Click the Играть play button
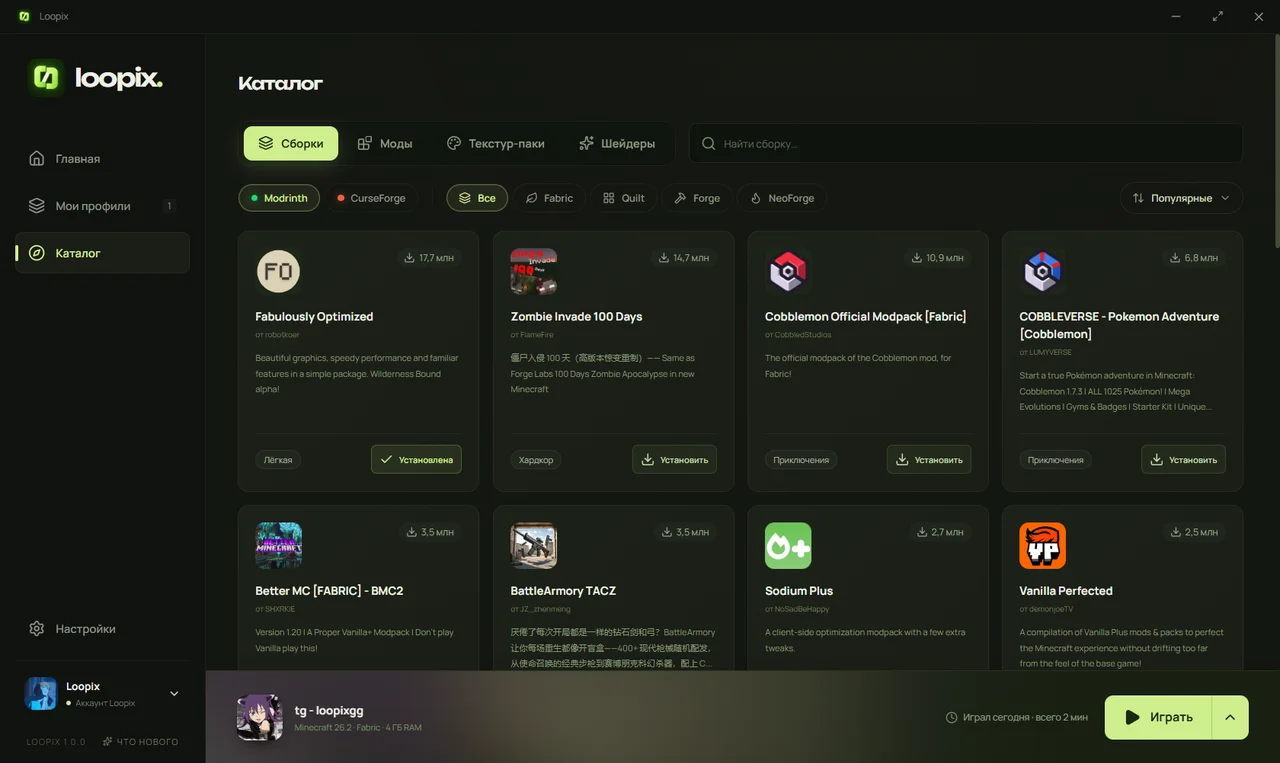Screen dimensions: 1280x763 click(1158, 717)
